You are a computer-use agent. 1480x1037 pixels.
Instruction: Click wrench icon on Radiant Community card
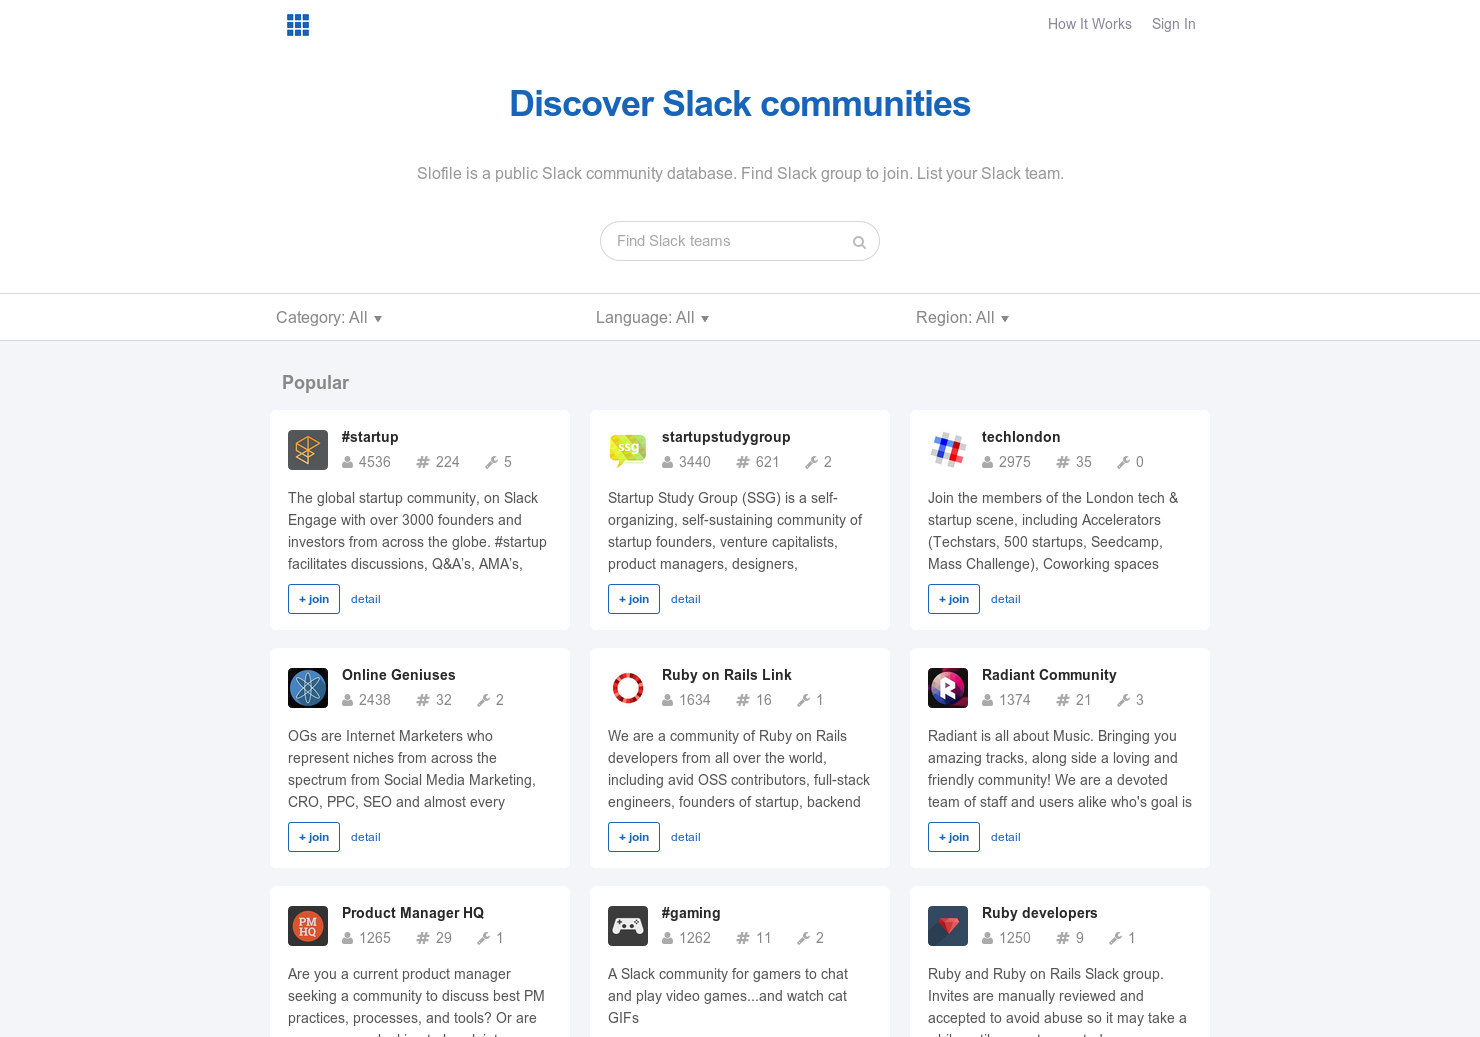[1124, 700]
